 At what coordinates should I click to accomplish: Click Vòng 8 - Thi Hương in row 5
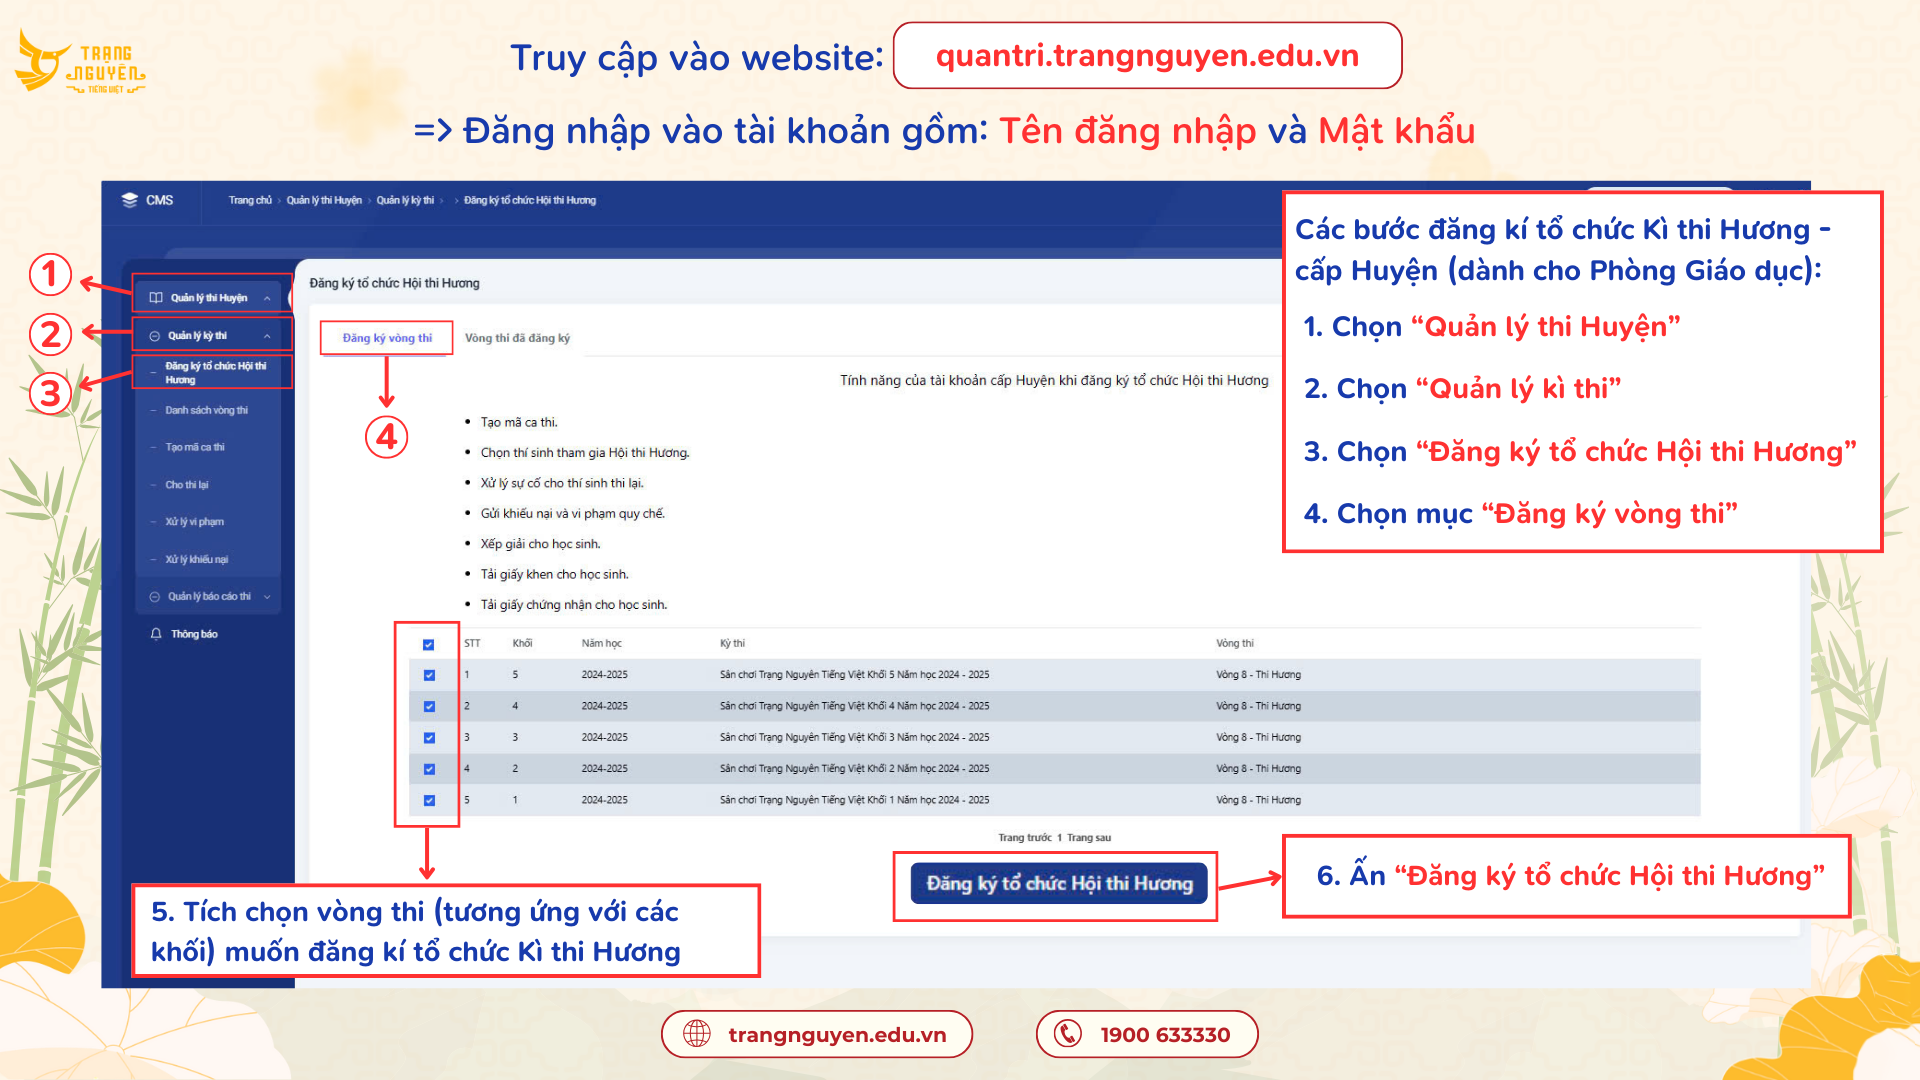click(x=1258, y=800)
